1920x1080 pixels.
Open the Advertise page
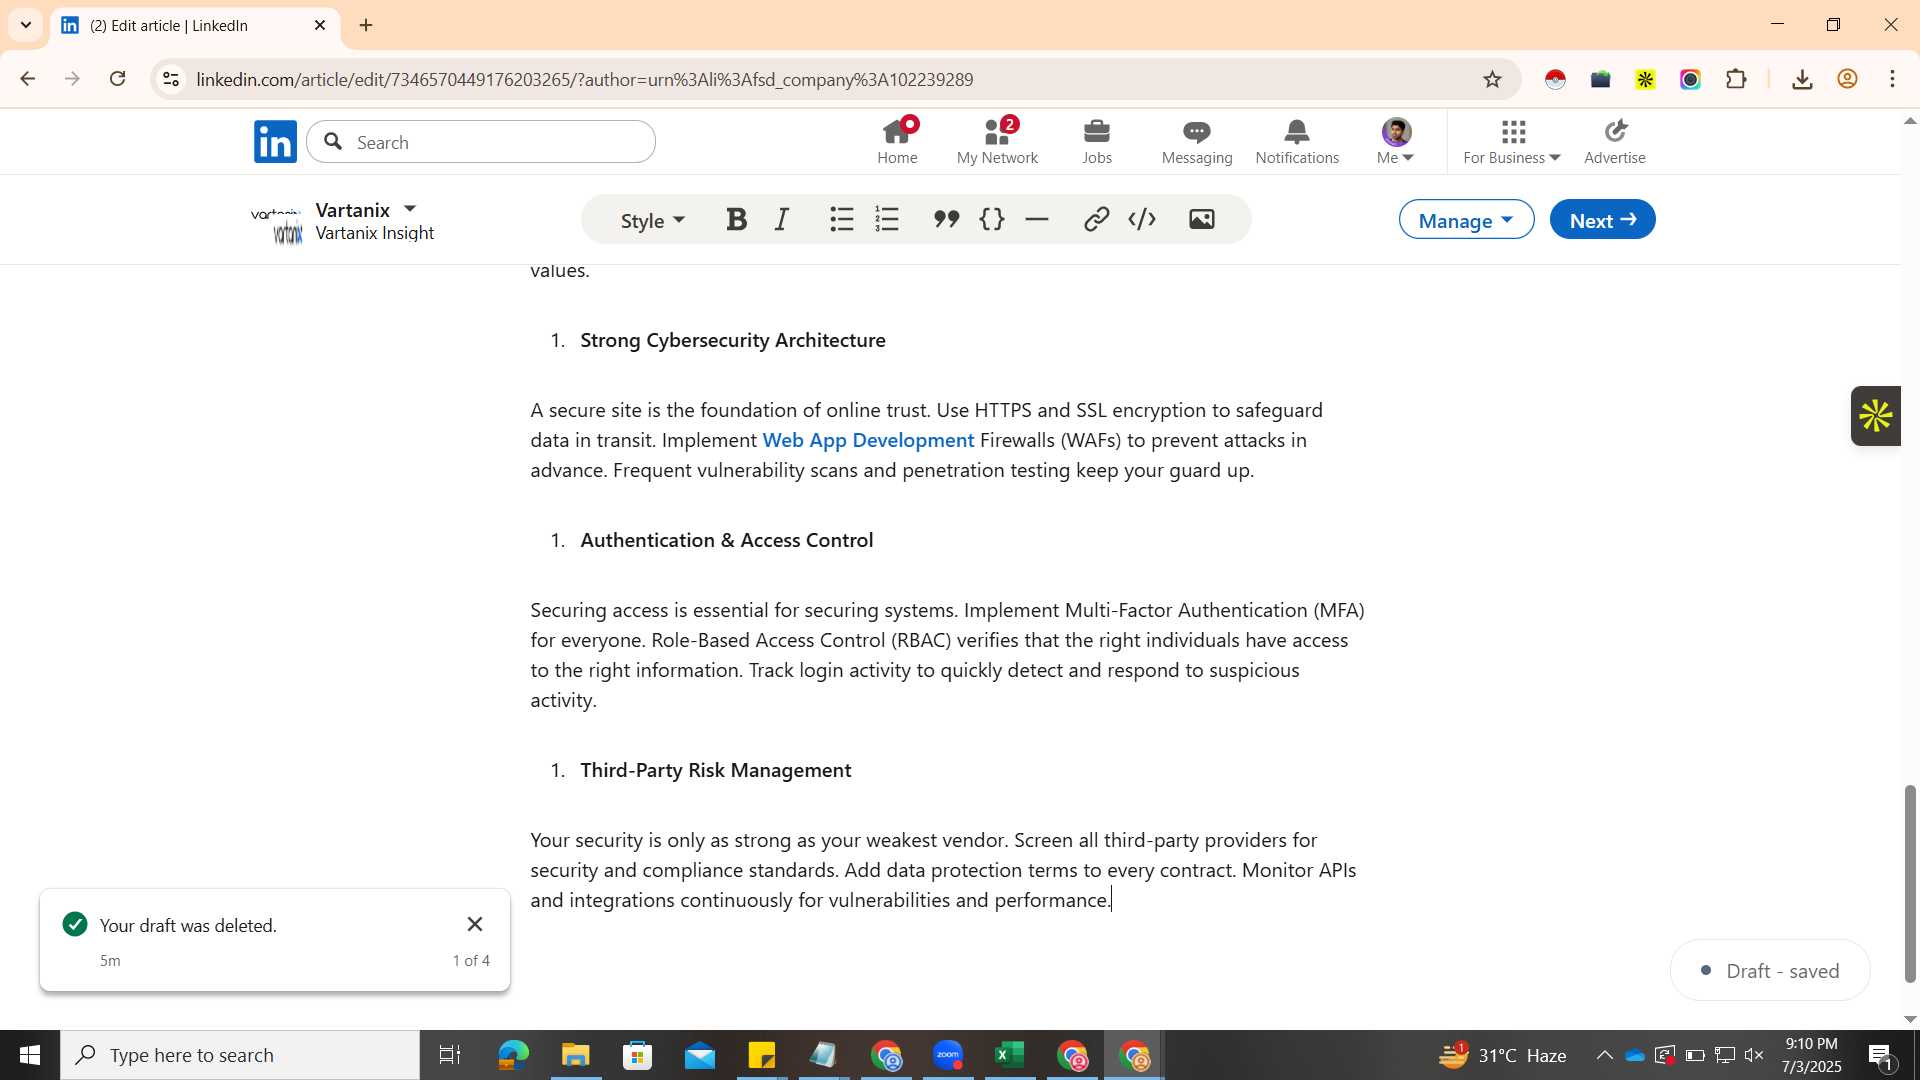click(1615, 141)
